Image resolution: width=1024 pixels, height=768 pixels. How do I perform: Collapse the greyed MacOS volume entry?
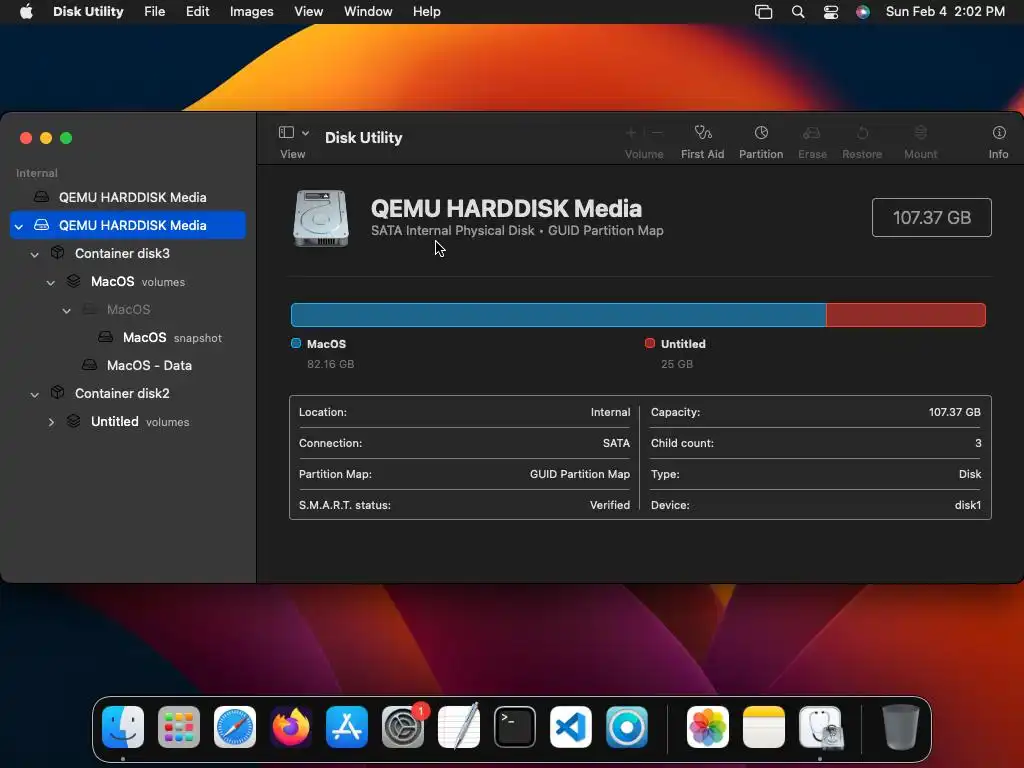pyautogui.click(x=66, y=310)
